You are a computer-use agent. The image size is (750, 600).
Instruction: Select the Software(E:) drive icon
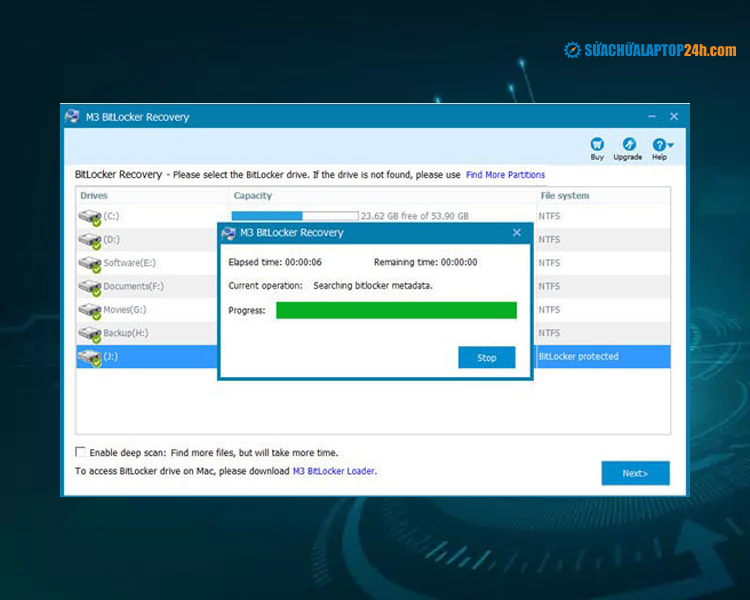(x=90, y=264)
